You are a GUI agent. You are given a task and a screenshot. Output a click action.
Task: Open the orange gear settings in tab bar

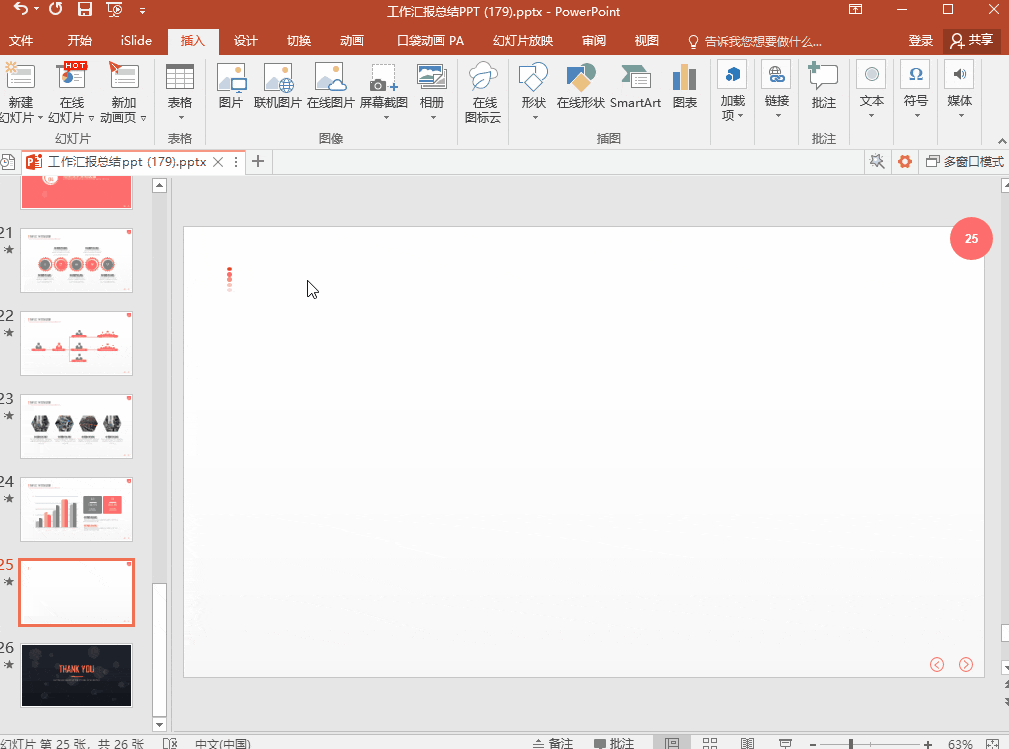pos(905,161)
